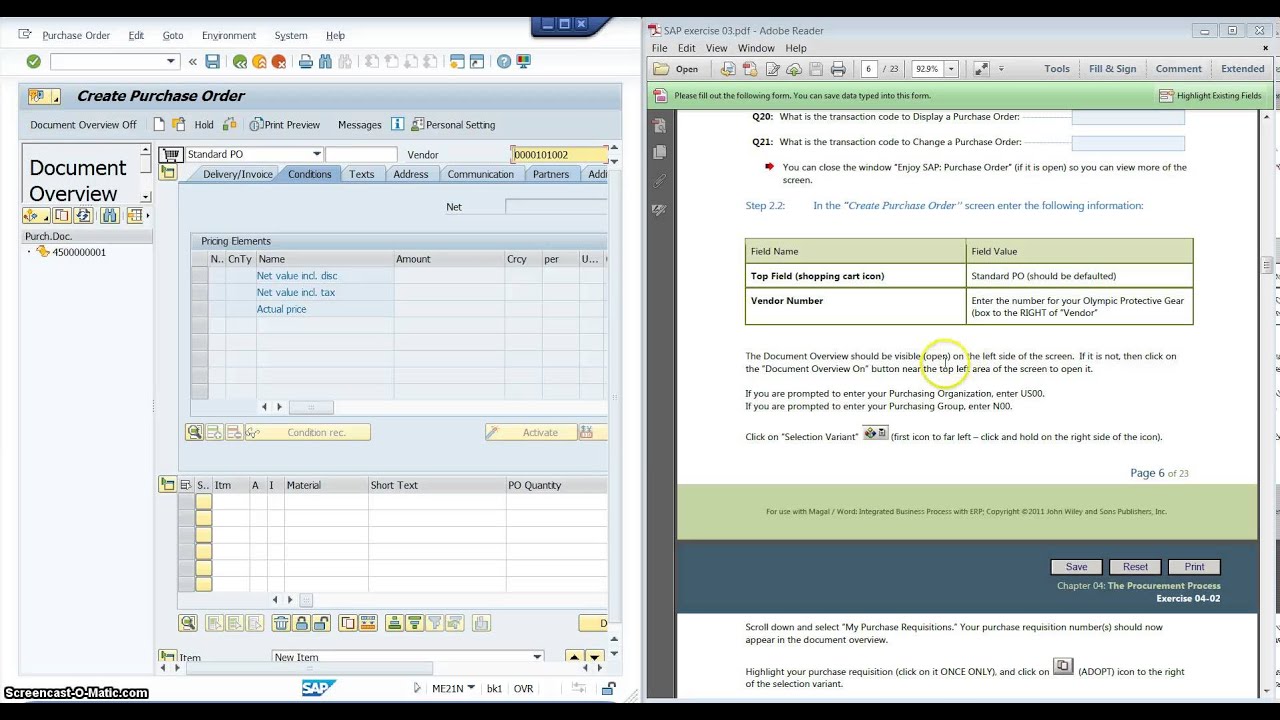Click the magnifier Item Details icon below item grid
The height and width of the screenshot is (720, 1280).
point(188,624)
